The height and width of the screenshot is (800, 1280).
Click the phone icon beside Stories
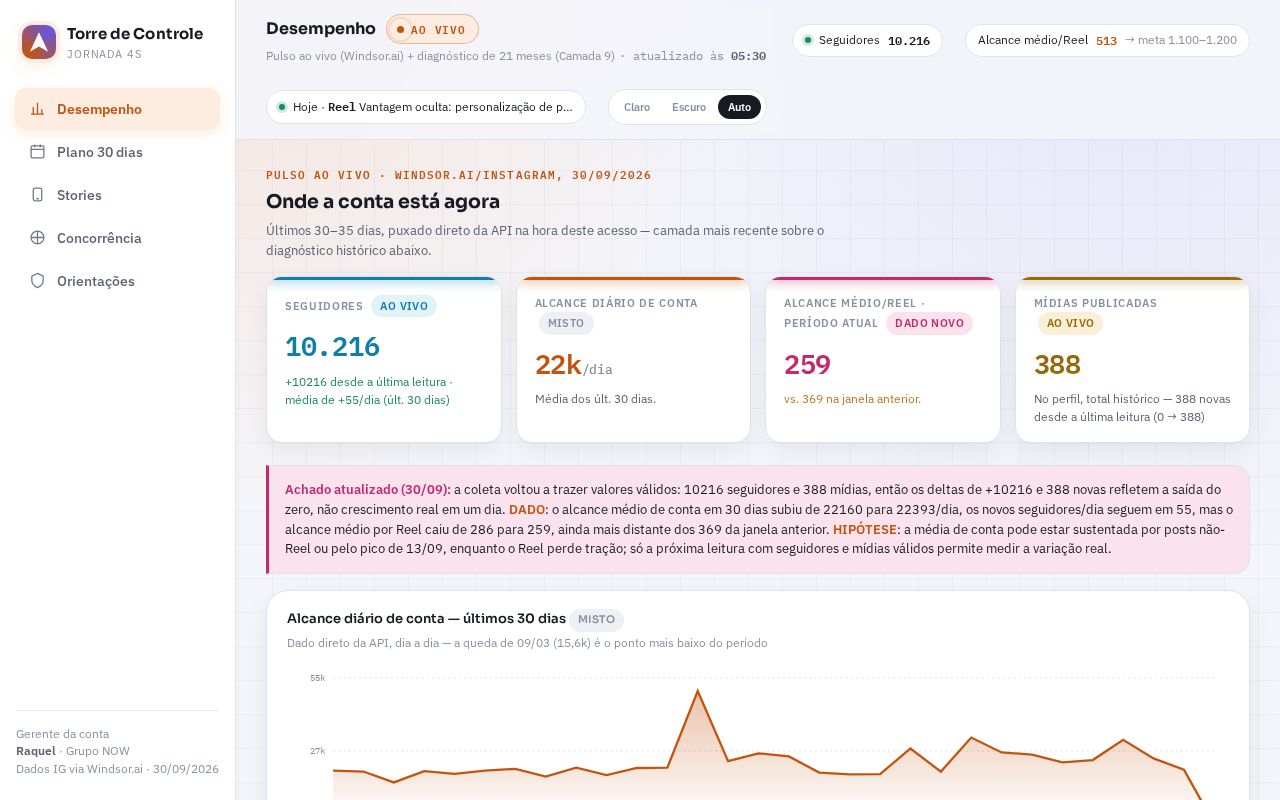[38, 195]
